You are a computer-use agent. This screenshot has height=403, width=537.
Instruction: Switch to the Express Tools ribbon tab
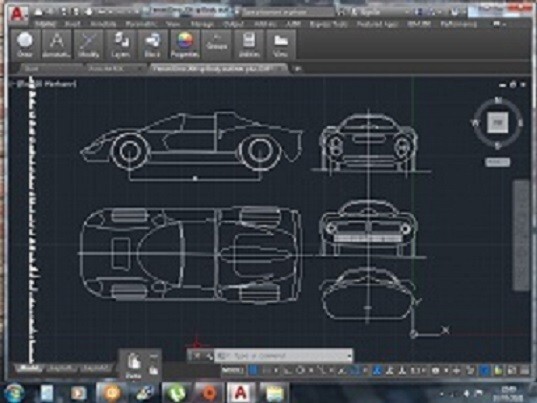coord(328,24)
